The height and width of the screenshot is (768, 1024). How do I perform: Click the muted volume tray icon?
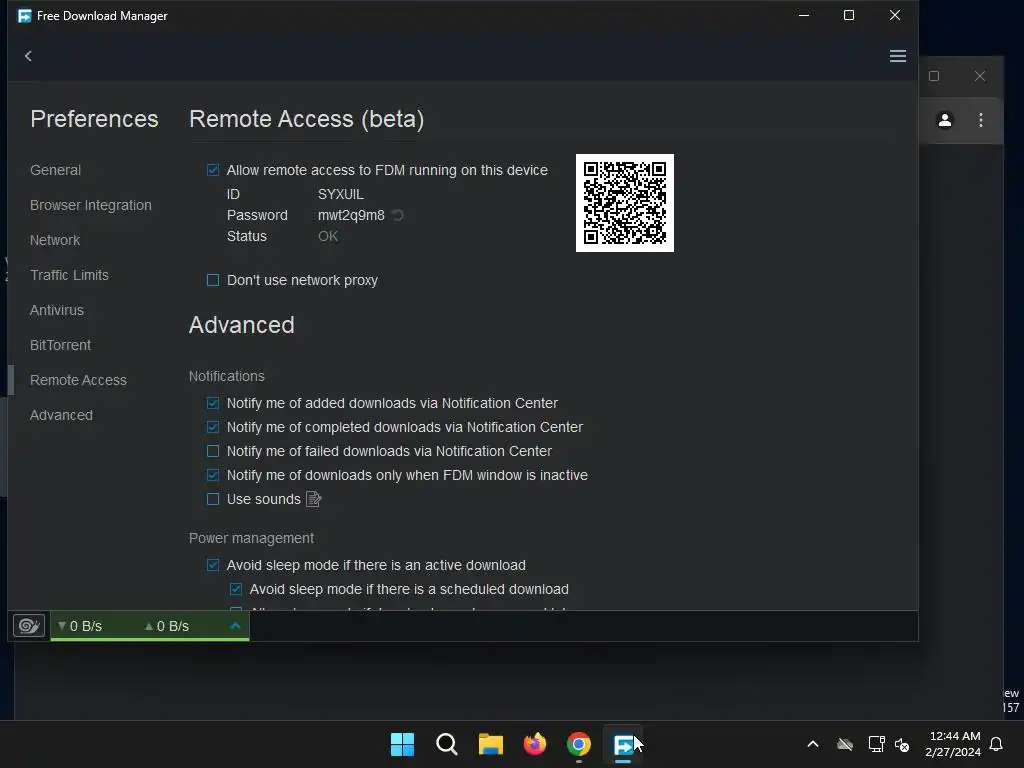coord(902,744)
